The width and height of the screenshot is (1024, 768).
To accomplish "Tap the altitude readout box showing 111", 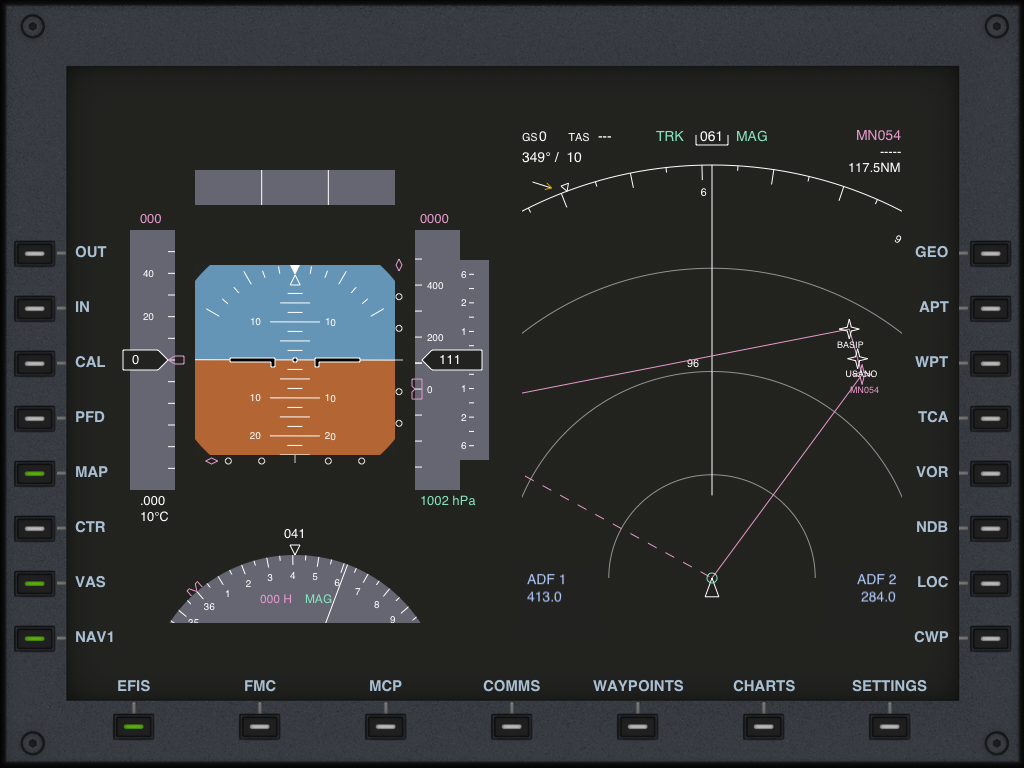I will pos(453,360).
